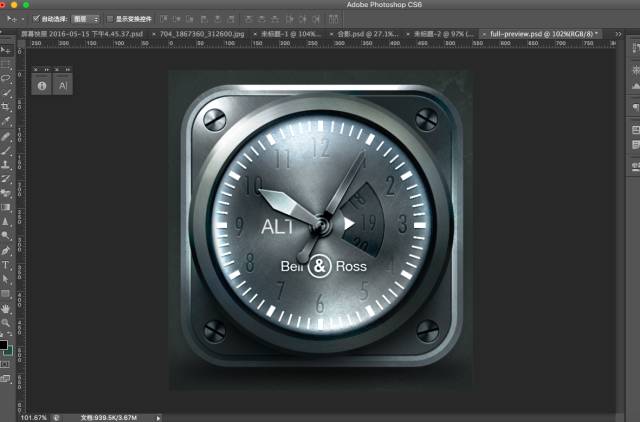This screenshot has height=422, width=640.
Task: Set the green background color swatch
Action: (10, 351)
